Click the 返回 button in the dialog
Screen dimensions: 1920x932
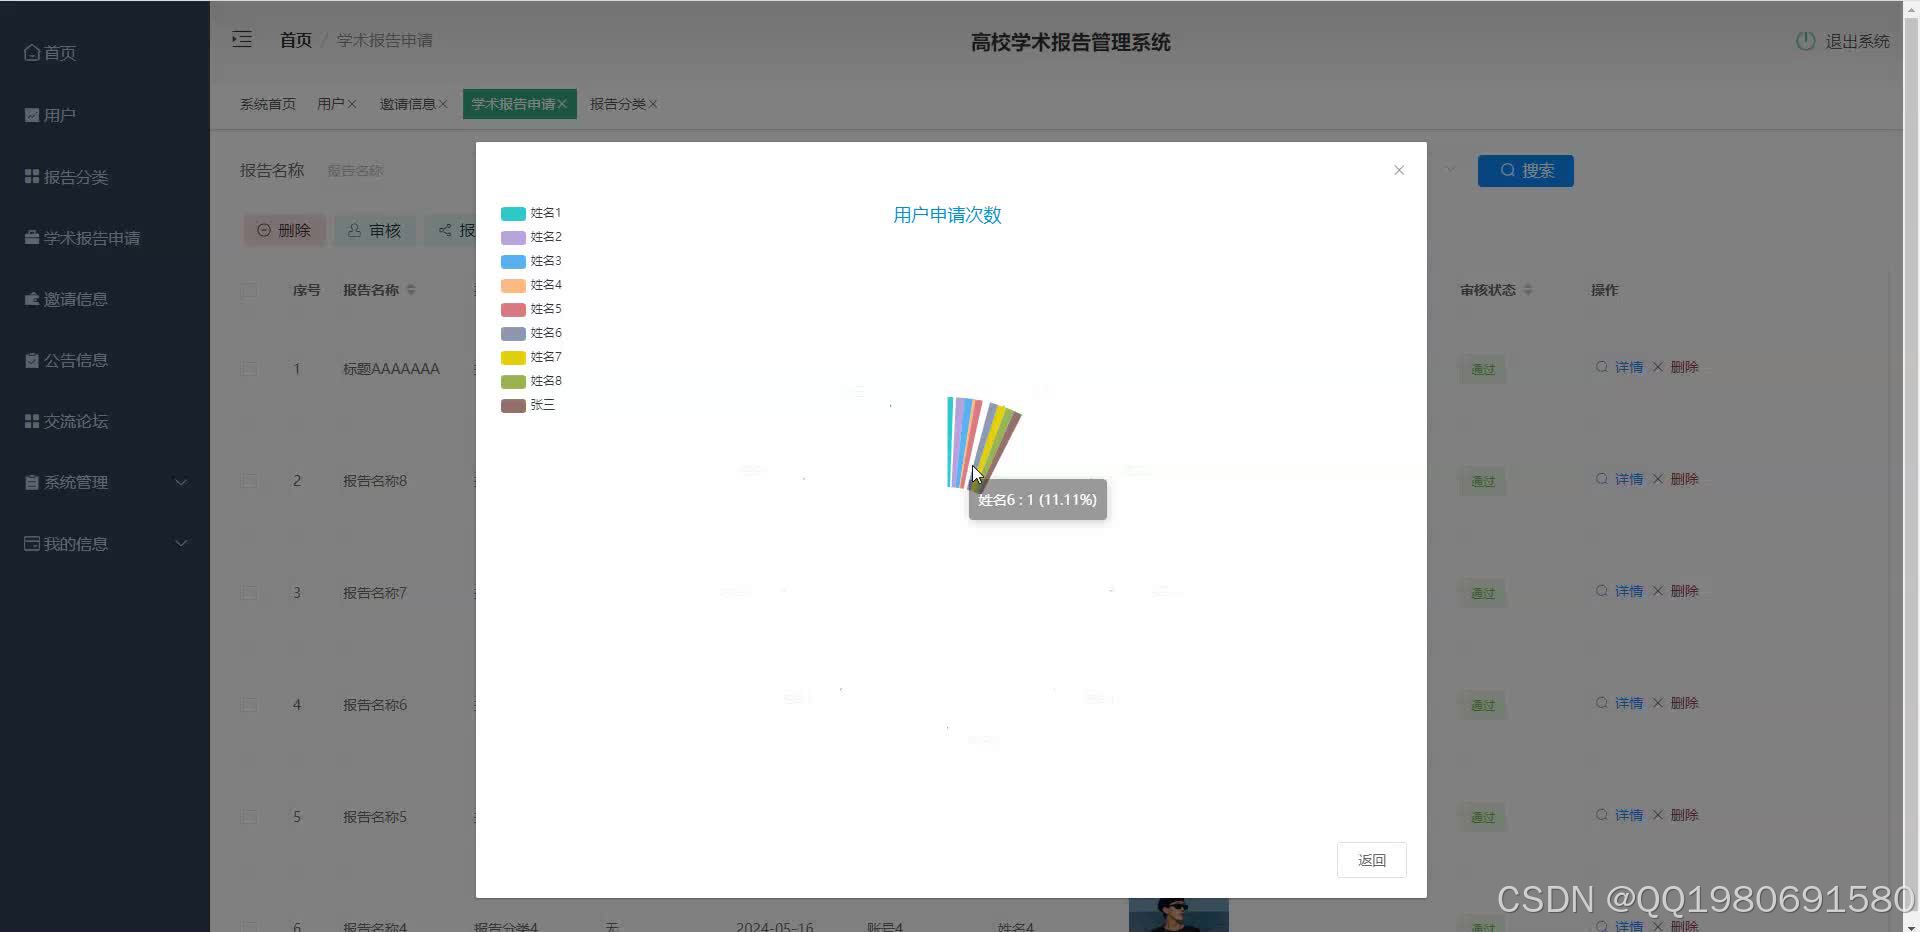(x=1371, y=860)
